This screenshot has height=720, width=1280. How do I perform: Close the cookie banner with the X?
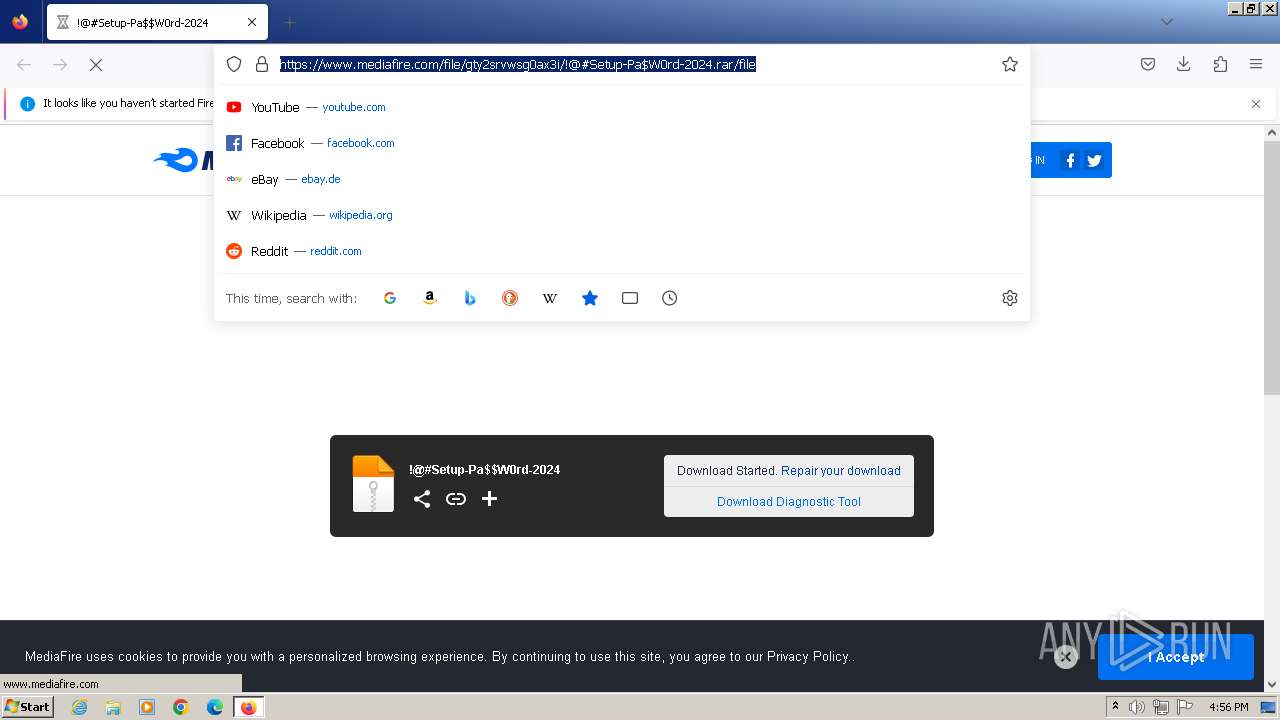1066,657
